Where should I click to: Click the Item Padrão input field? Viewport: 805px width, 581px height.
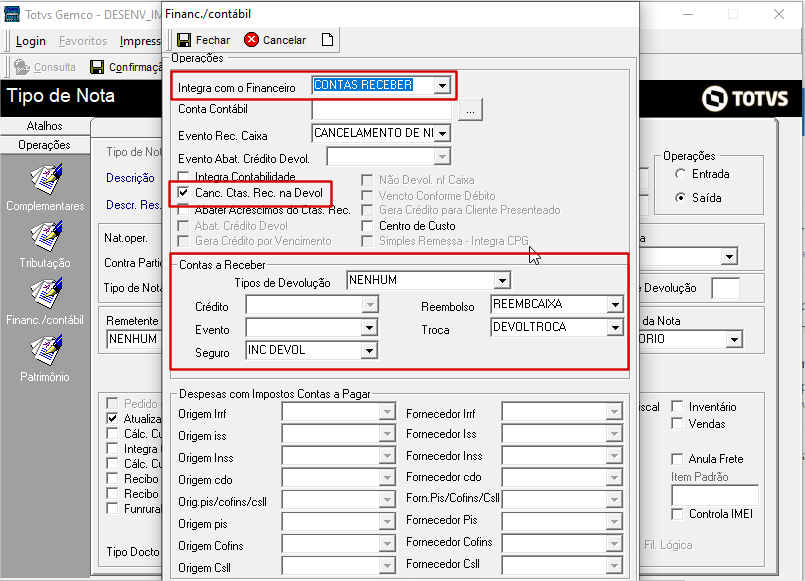[715, 496]
